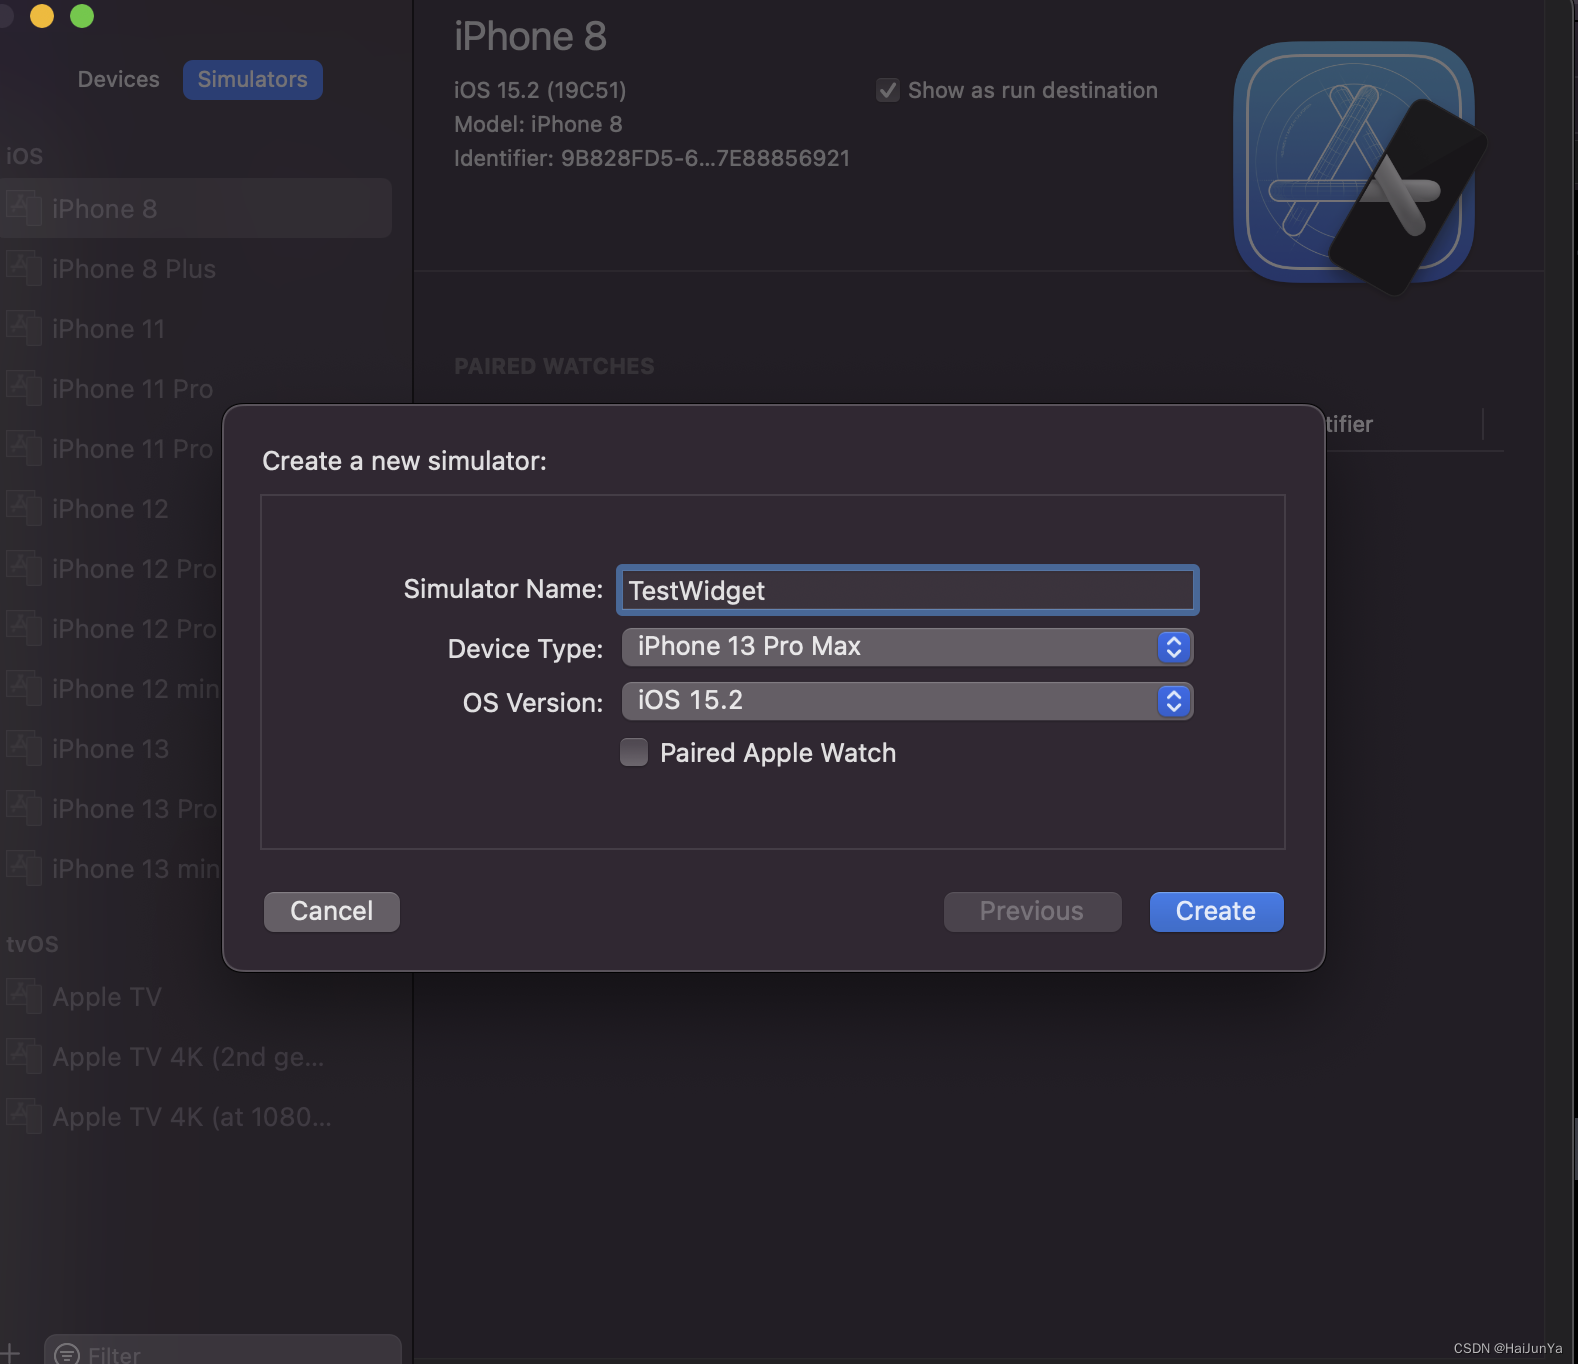The height and width of the screenshot is (1364, 1578).
Task: Click the Identifier 9B828FD5 text
Action: pyautogui.click(x=652, y=158)
